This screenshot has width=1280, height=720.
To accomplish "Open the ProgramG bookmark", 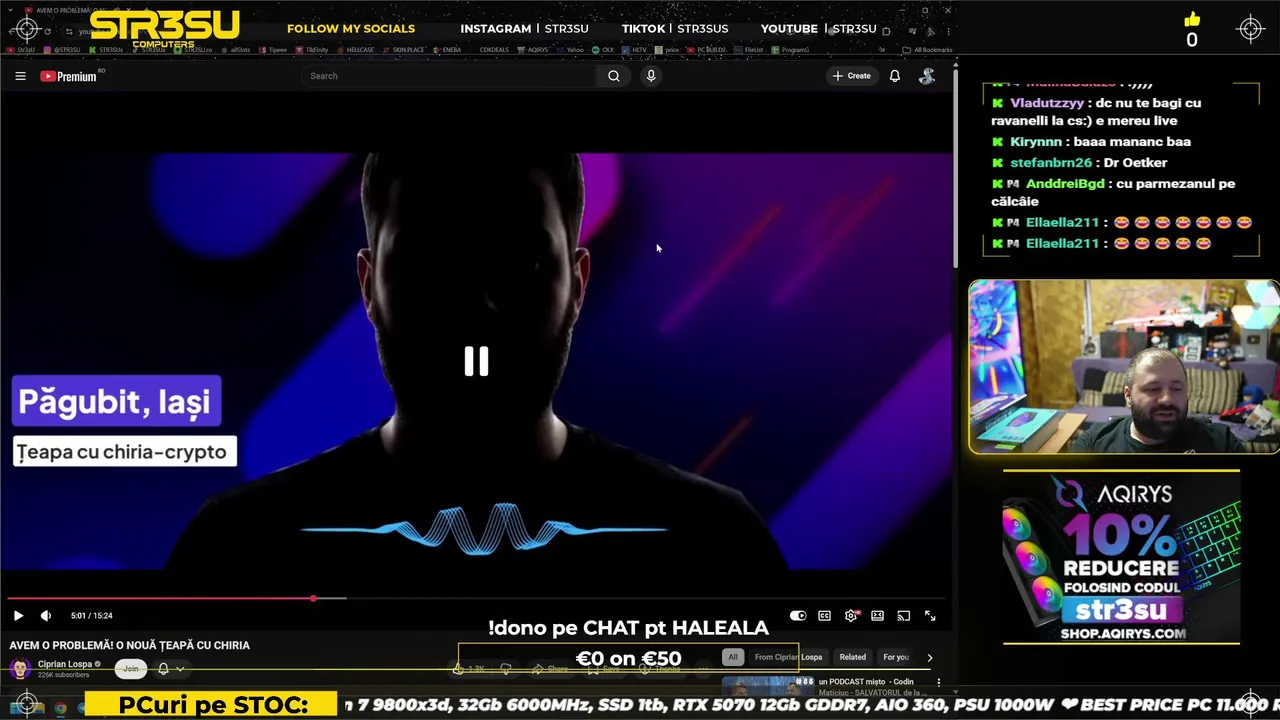I will click(790, 50).
